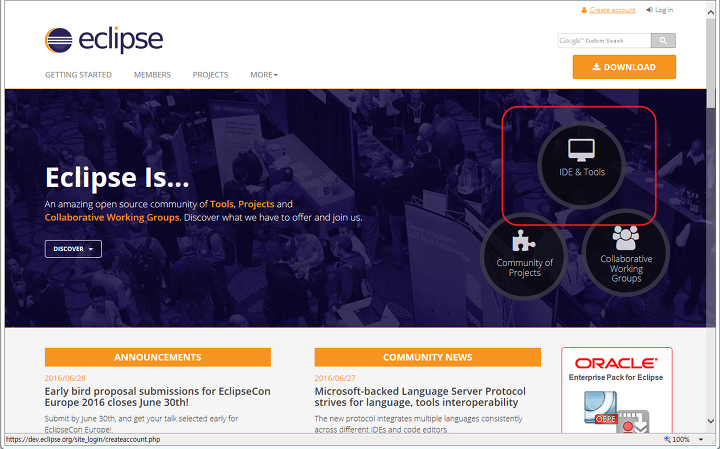Open the Microsoft-backed Language Server Protocol article
720x449 pixels.
click(420, 397)
